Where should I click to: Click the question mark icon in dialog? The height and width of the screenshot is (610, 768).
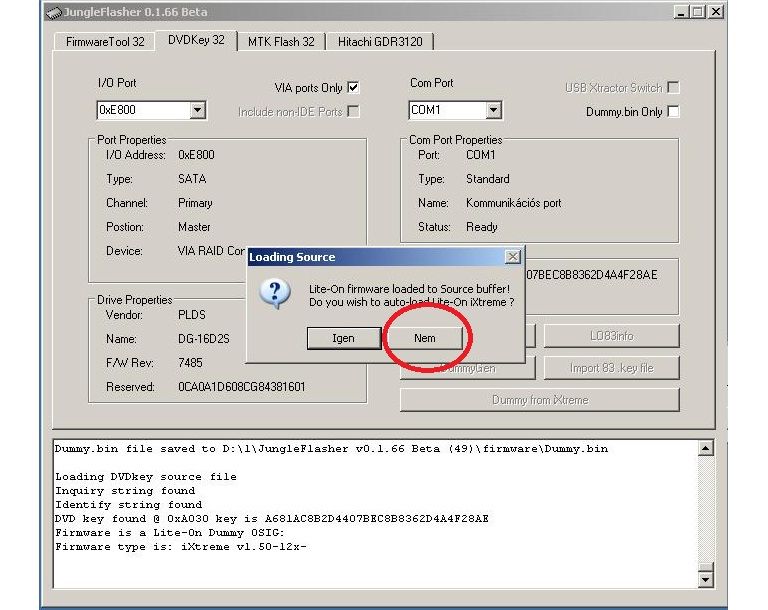[275, 293]
